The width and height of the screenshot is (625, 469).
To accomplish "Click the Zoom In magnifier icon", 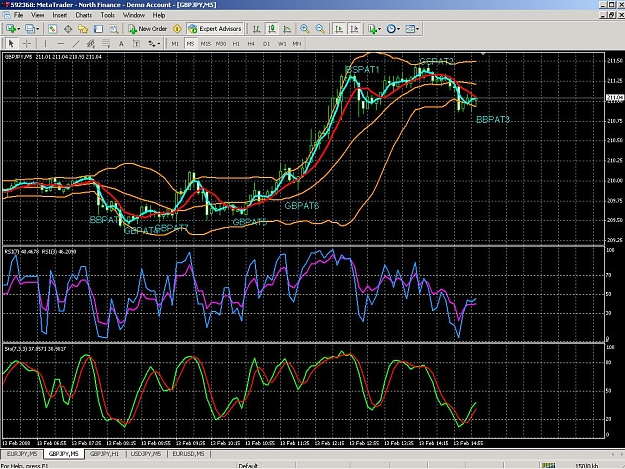I will click(305, 29).
